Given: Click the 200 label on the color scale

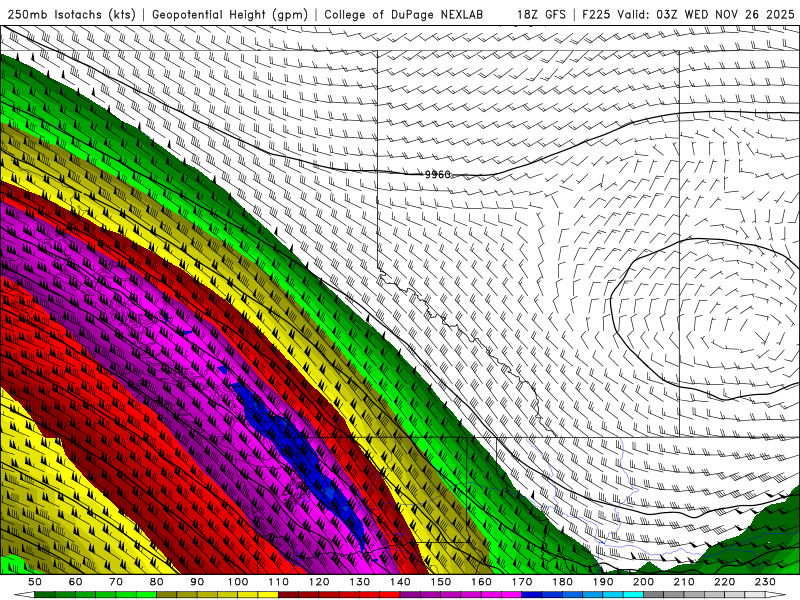Looking at the screenshot, I should tap(643, 582).
